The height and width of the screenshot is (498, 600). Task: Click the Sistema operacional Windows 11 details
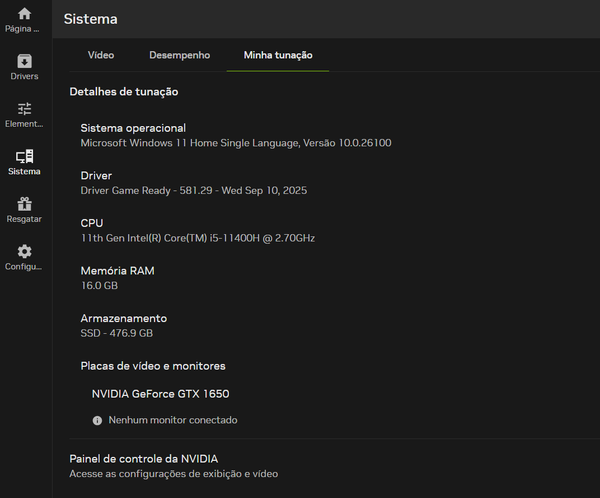(236, 143)
